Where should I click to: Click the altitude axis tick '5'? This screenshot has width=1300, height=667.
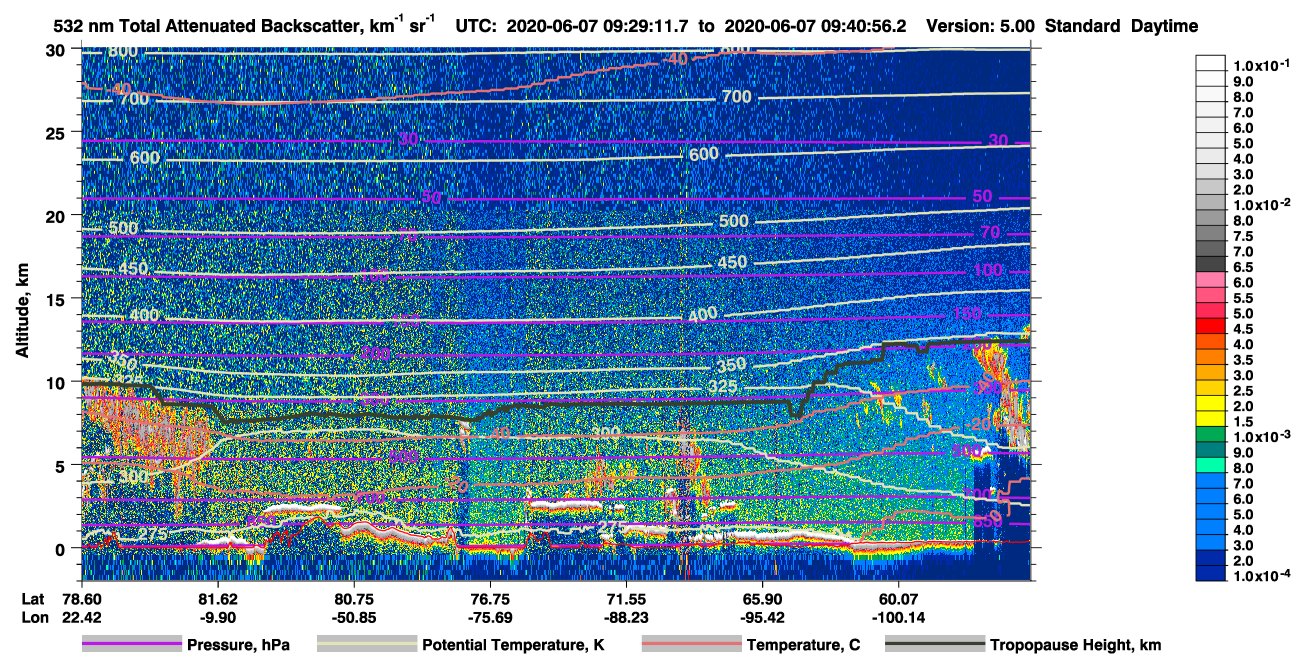61,465
